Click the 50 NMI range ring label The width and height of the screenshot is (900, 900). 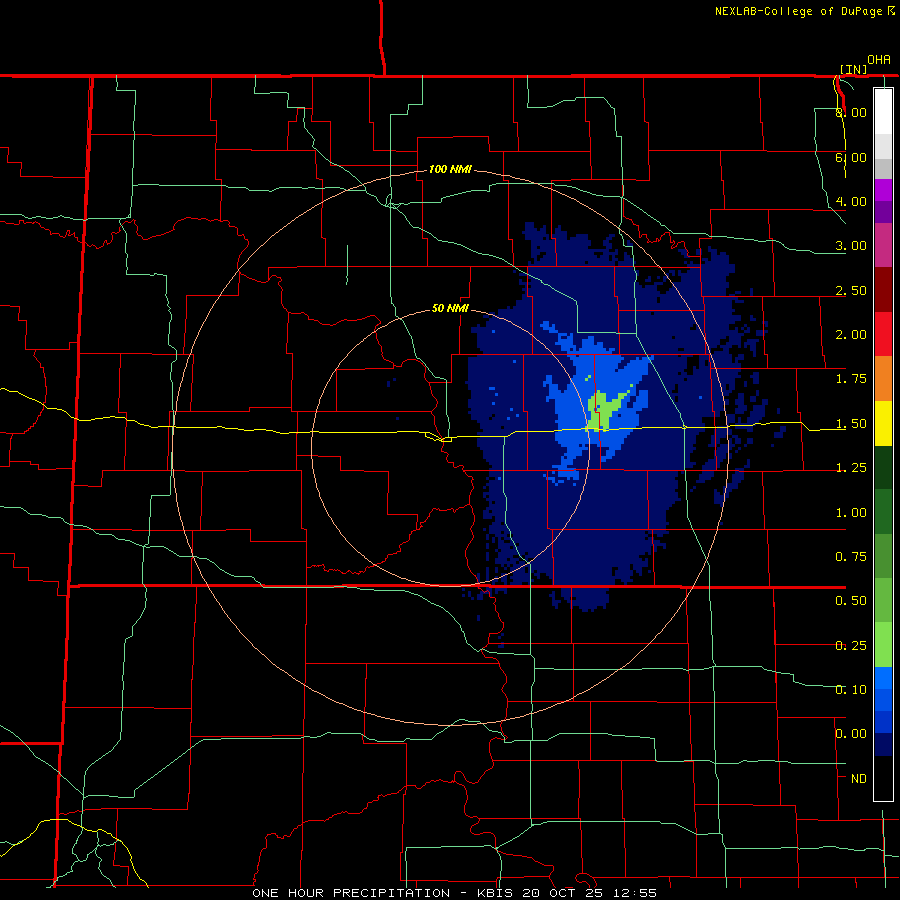click(x=450, y=308)
